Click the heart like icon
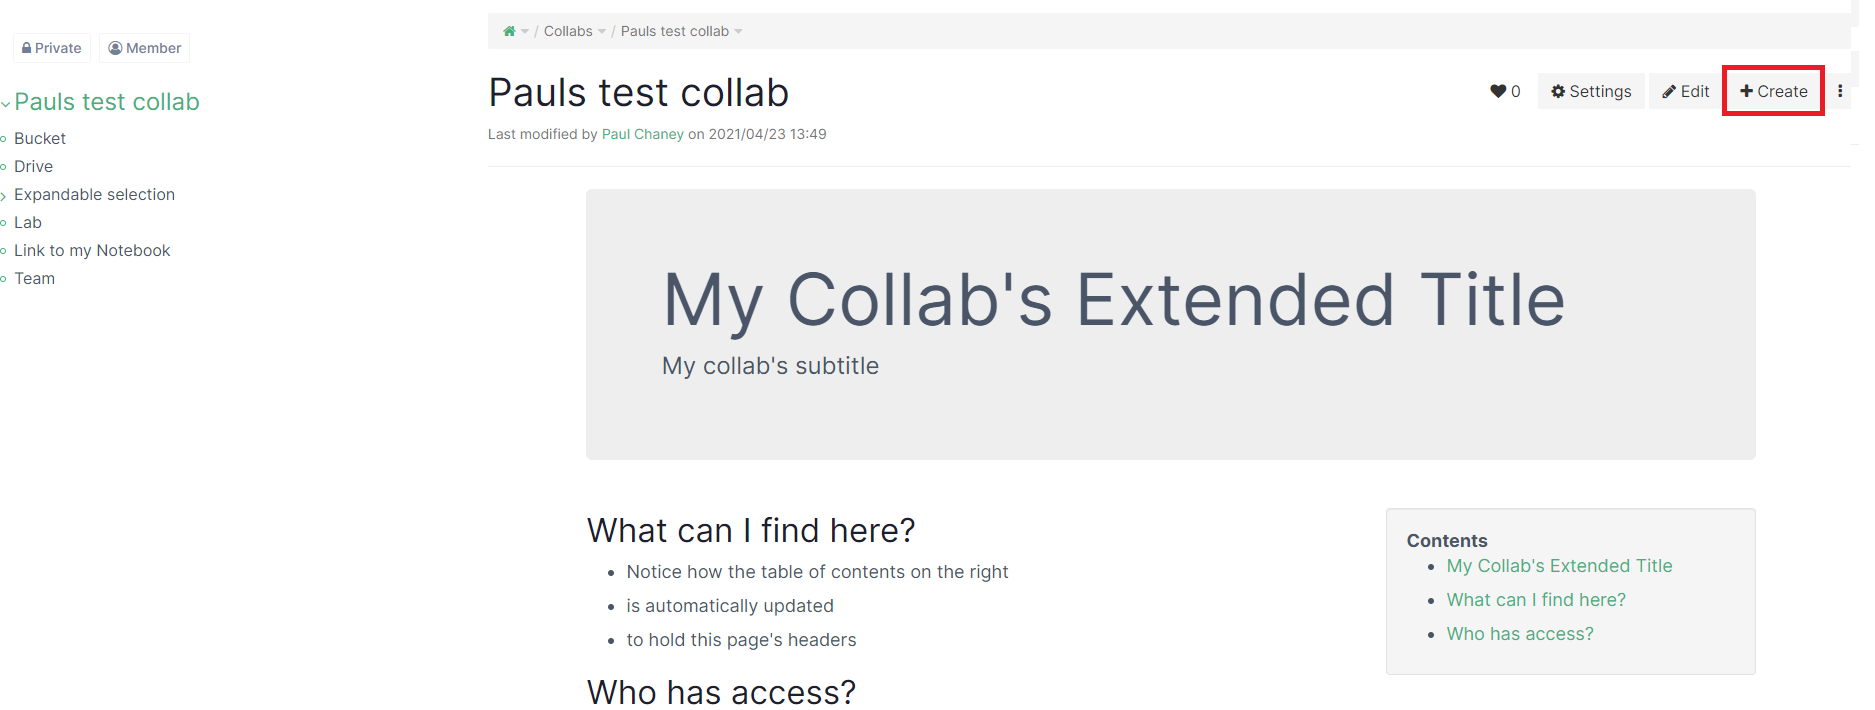This screenshot has height=710, width=1875. tap(1498, 91)
